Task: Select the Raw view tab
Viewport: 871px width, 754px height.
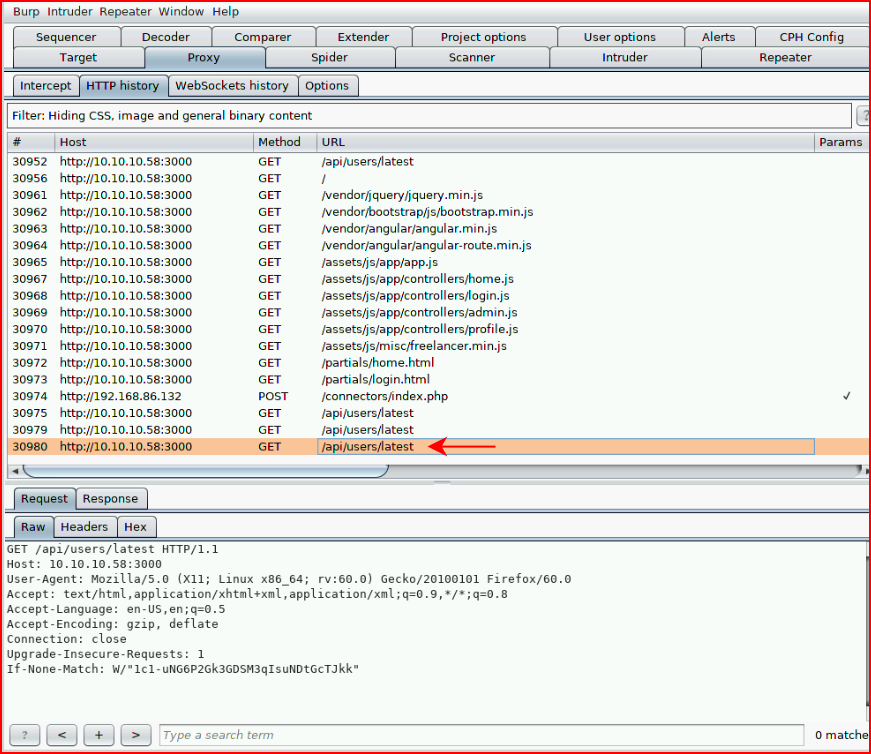Action: pos(33,527)
